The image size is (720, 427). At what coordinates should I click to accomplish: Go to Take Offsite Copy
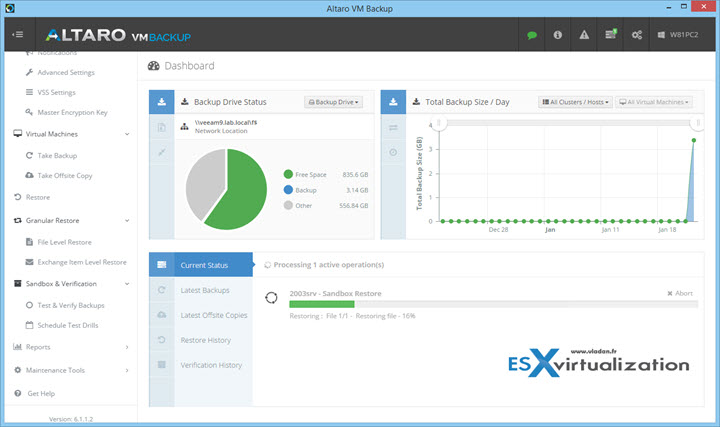[x=65, y=175]
